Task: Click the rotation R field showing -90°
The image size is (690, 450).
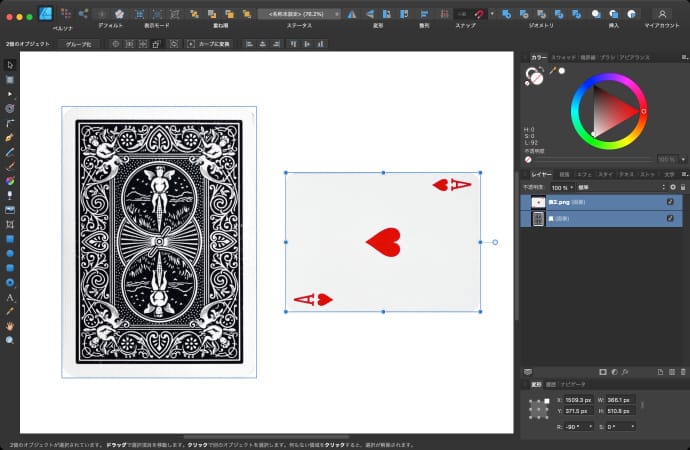Action: pos(575,427)
